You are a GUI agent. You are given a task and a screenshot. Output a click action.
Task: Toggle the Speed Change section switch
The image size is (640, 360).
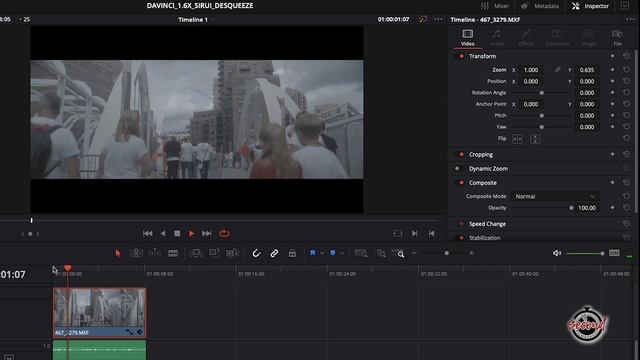tap(461, 224)
